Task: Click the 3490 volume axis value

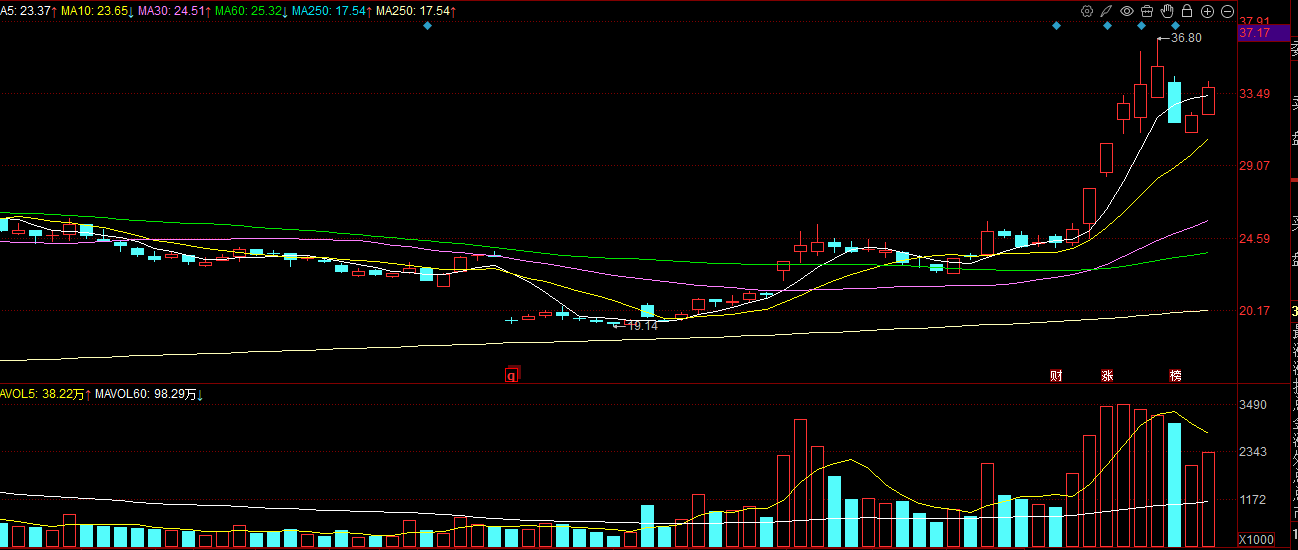Action: click(x=1253, y=405)
